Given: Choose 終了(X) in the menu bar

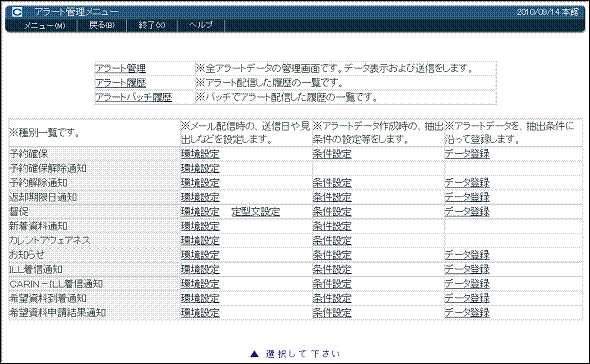Looking at the screenshot, I should [152, 25].
